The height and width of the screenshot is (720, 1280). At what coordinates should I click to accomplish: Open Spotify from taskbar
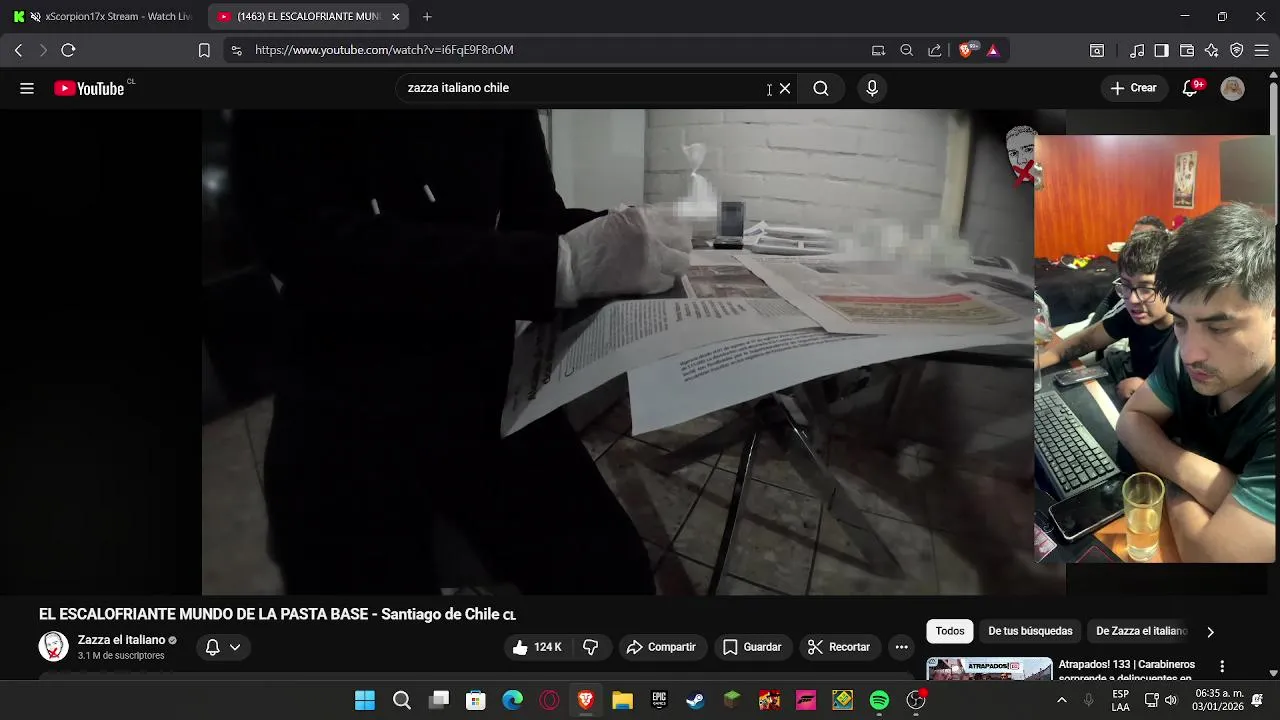(879, 700)
